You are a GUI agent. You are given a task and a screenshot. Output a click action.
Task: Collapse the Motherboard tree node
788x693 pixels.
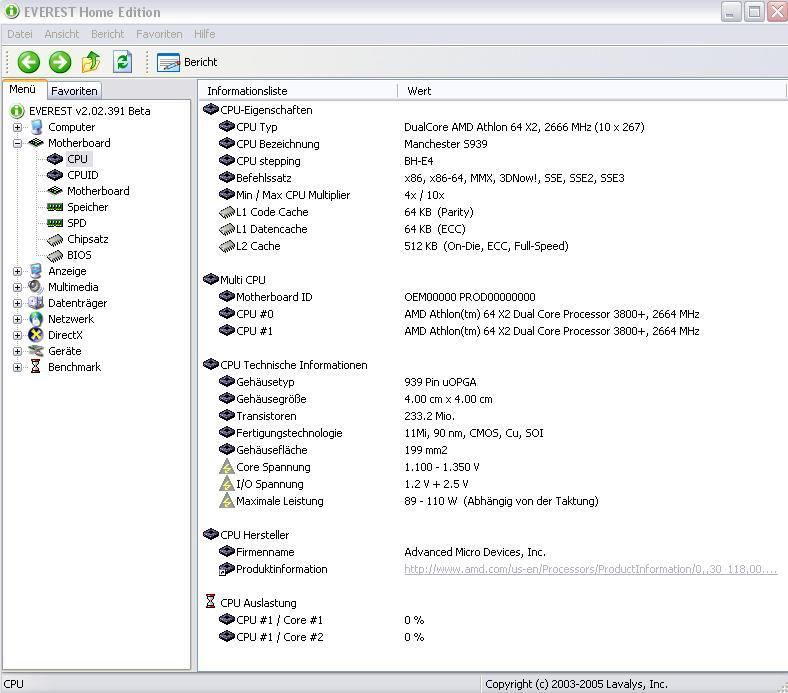[18, 143]
